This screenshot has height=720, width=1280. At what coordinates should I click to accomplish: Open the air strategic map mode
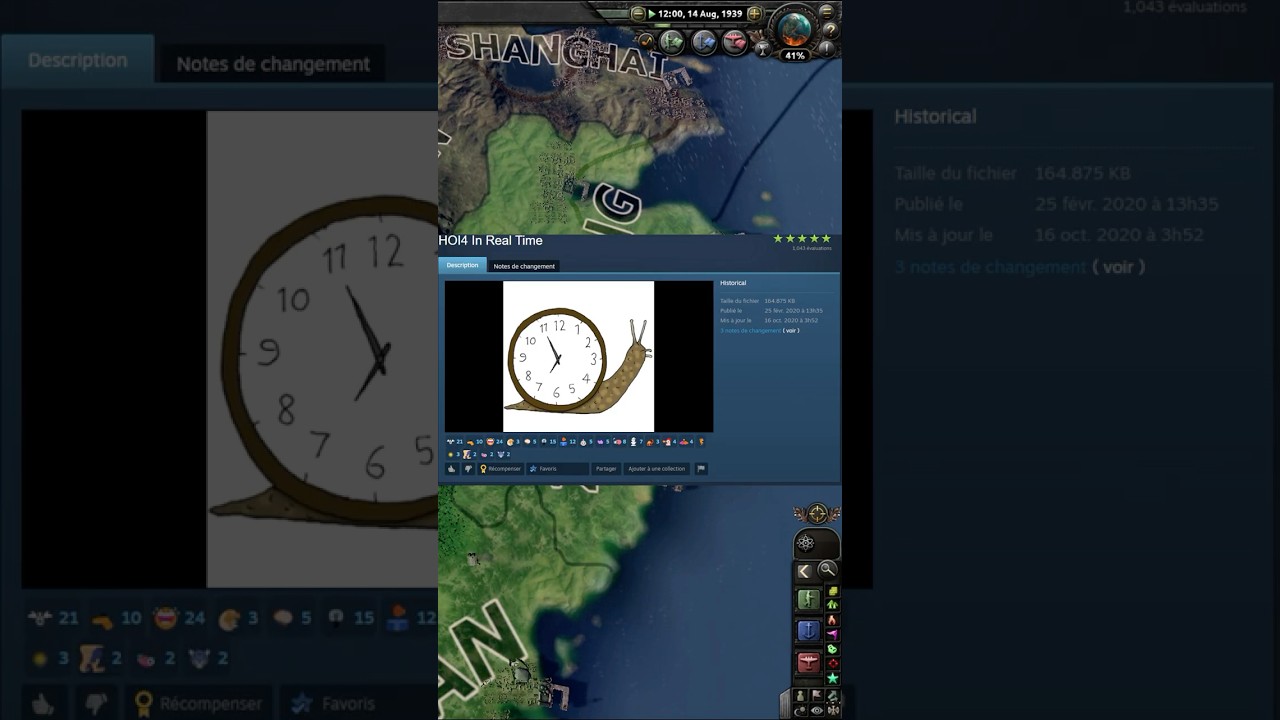click(x=735, y=42)
